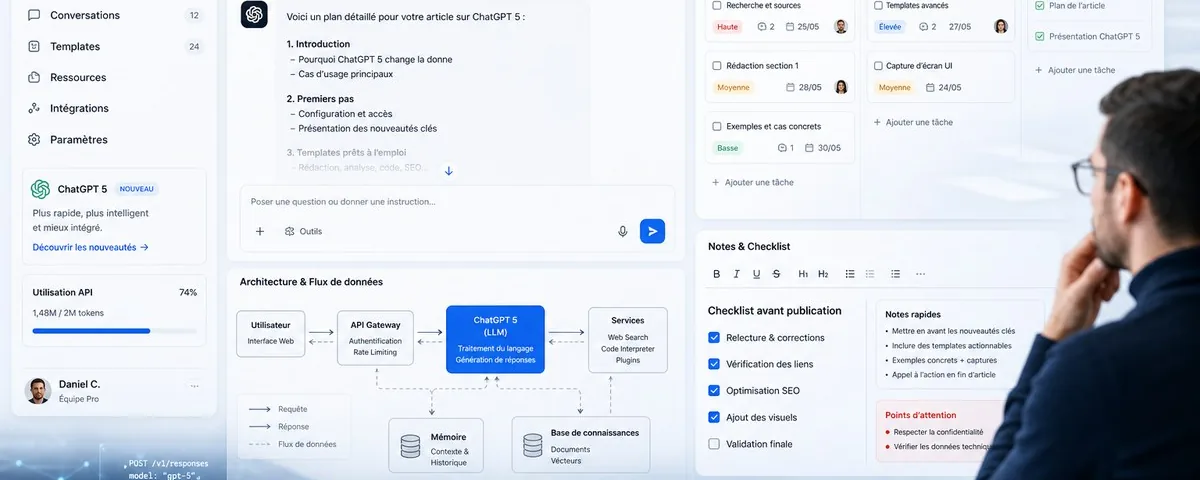This screenshot has width=1200, height=480.
Task: Uncheck Relecture & corrections checklist item
Action: [714, 338]
